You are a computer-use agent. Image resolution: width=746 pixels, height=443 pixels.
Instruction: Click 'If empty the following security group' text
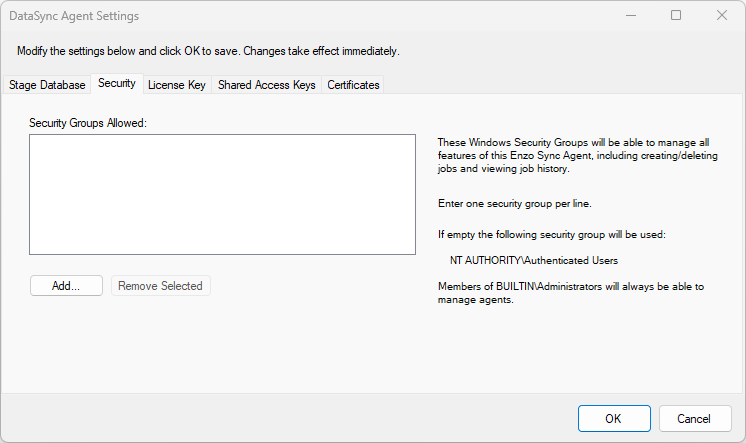(x=552, y=234)
